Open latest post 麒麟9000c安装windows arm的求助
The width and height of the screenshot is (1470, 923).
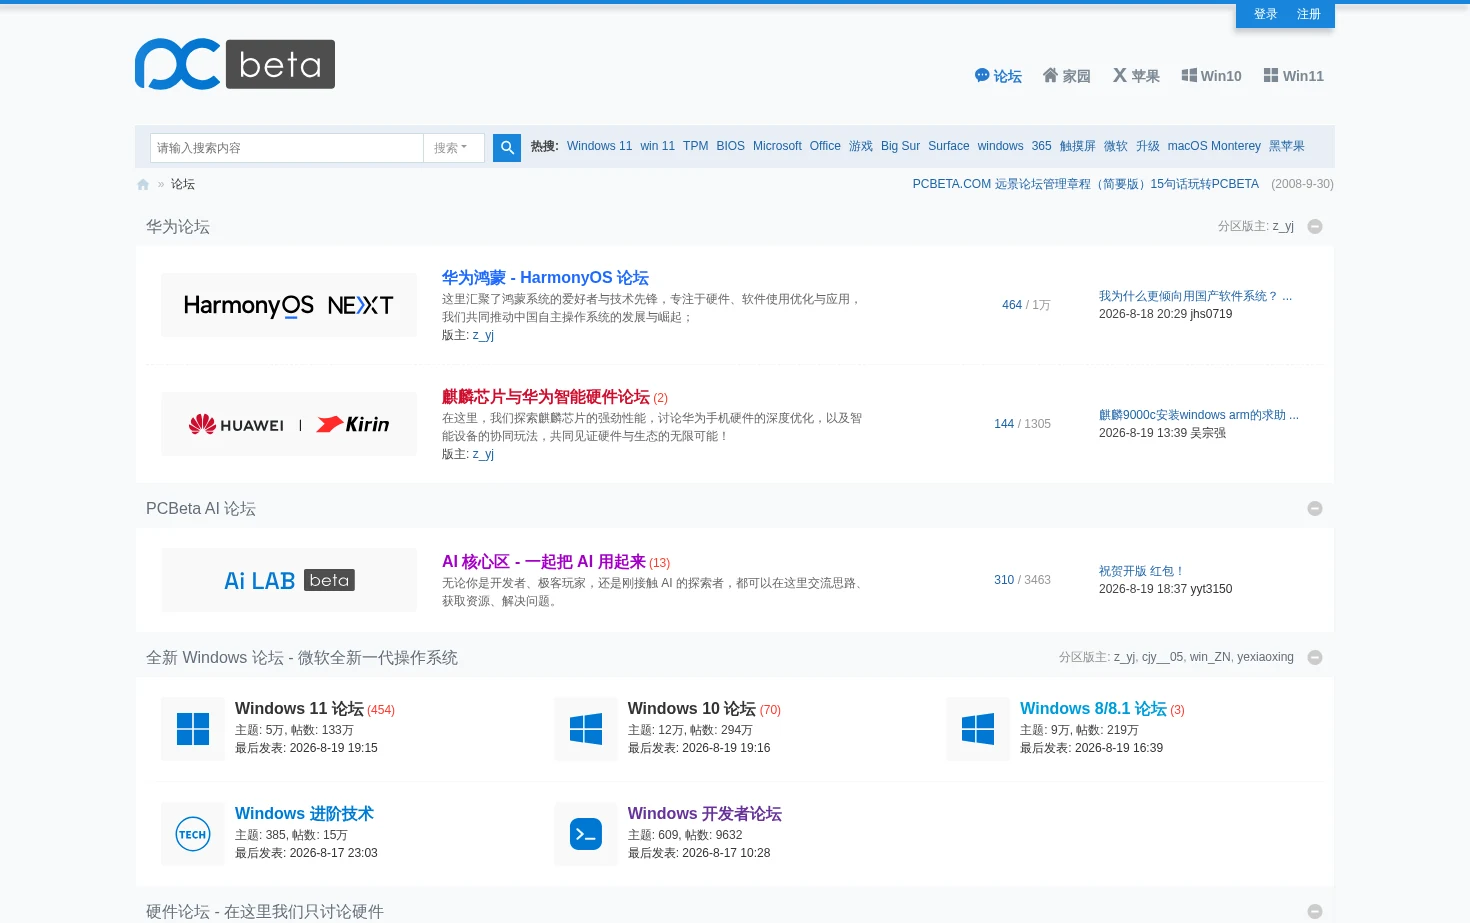coord(1199,415)
